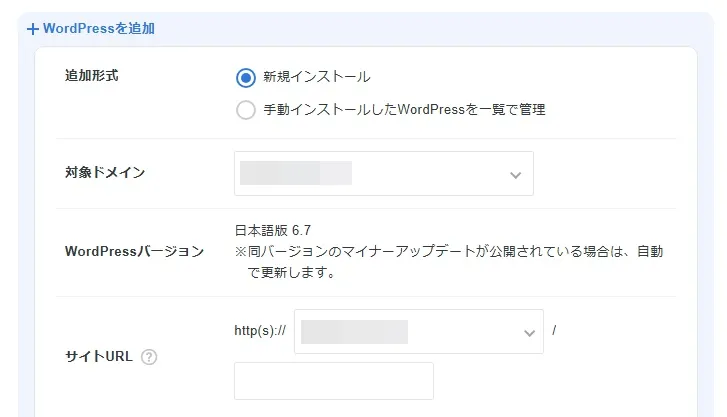The height and width of the screenshot is (417, 727).
Task: Click the plus icon beside WordPressを追加
Action: [33, 29]
